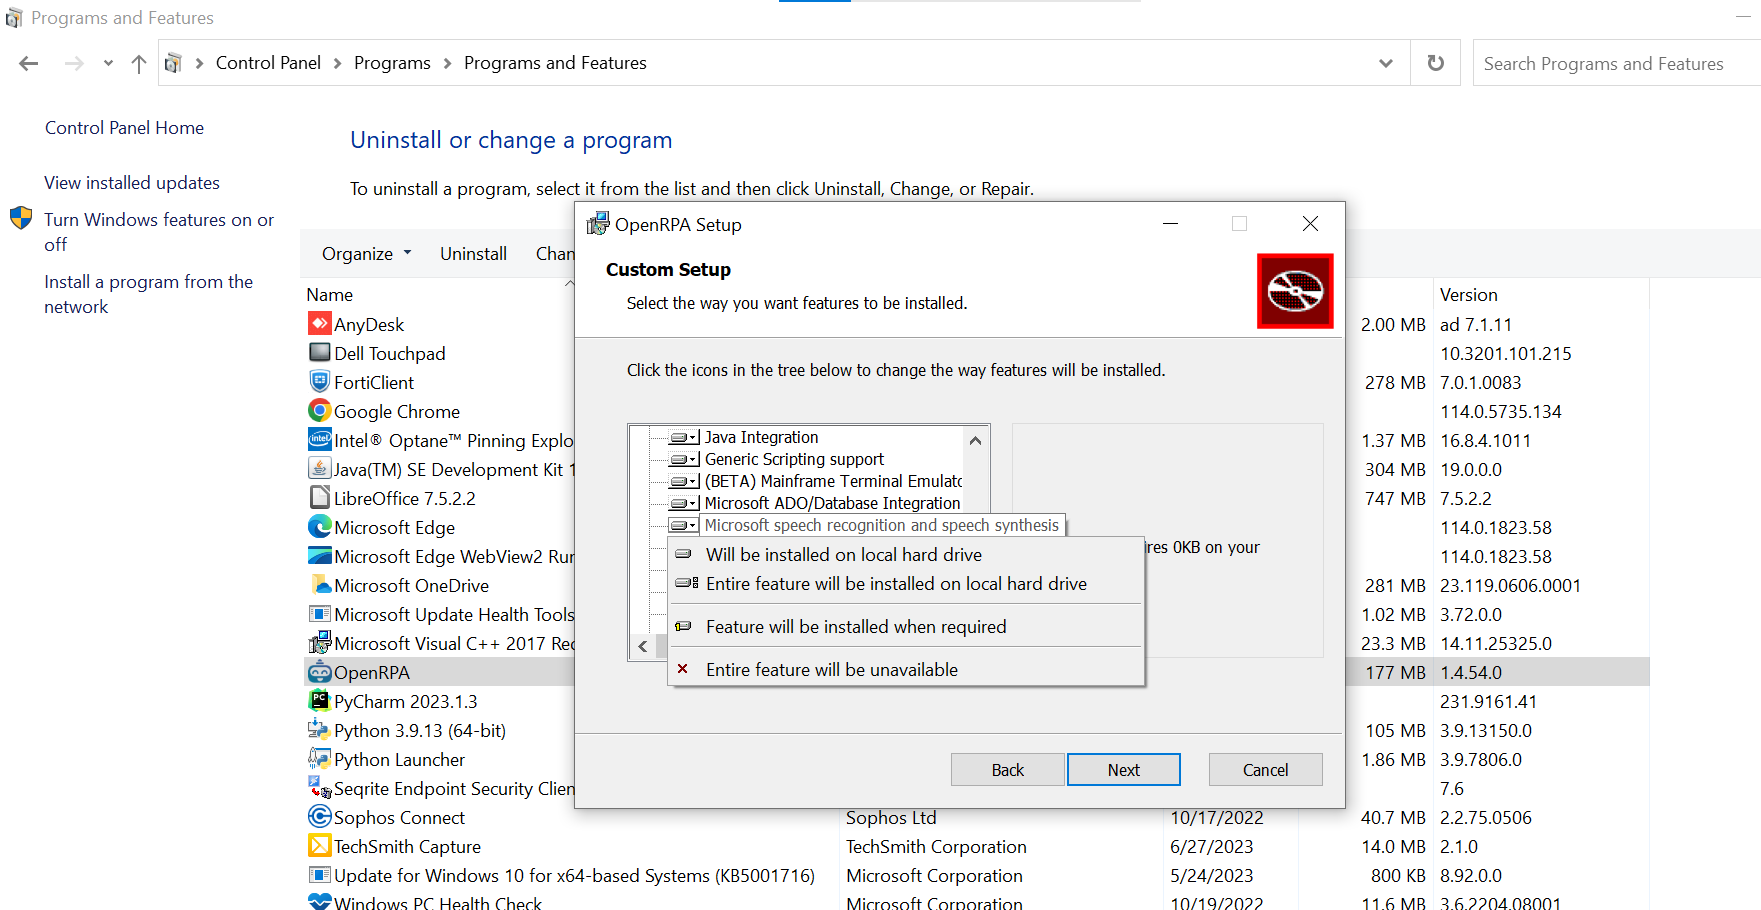Click Update for Windows 10 KB5001716 icon
The image size is (1761, 910).
click(319, 874)
